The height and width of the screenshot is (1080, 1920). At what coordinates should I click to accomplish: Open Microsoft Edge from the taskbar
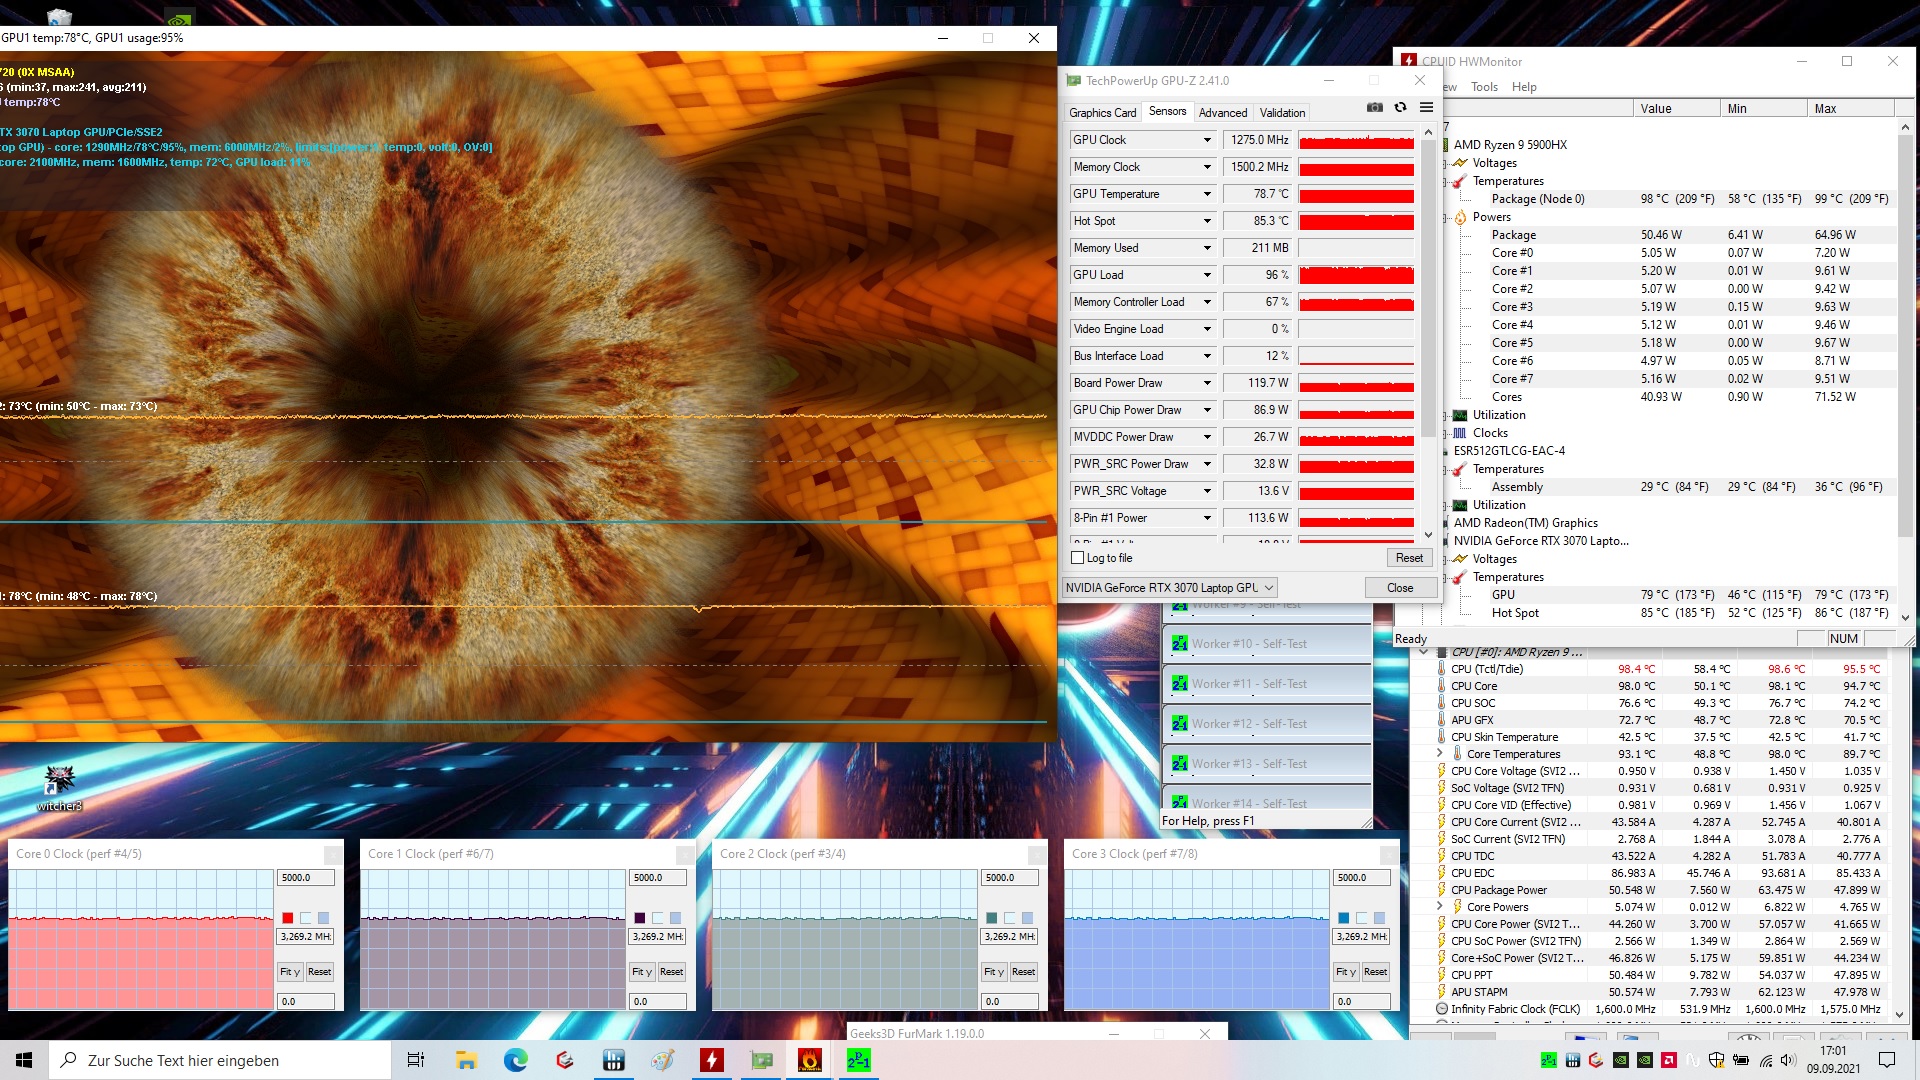pyautogui.click(x=516, y=1060)
